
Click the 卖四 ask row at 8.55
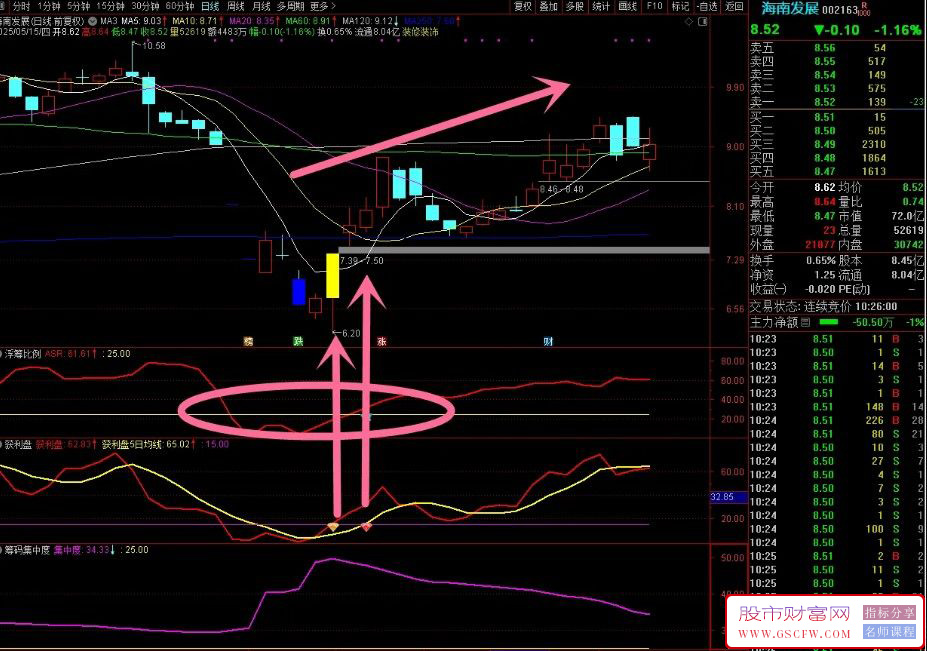click(x=837, y=61)
